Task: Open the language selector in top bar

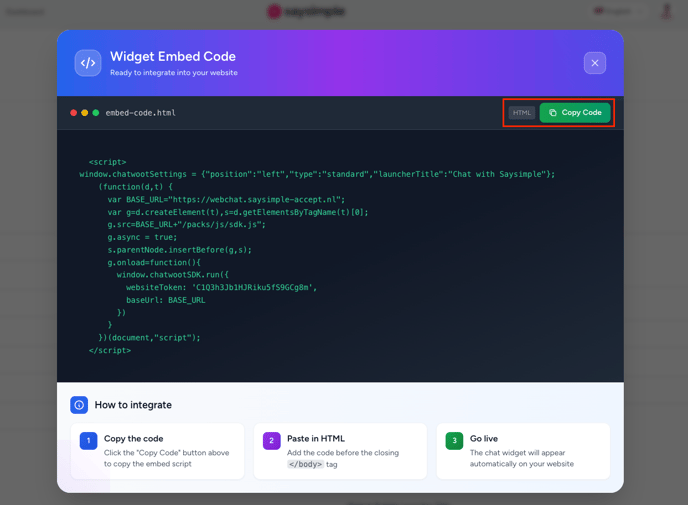Action: 618,11
